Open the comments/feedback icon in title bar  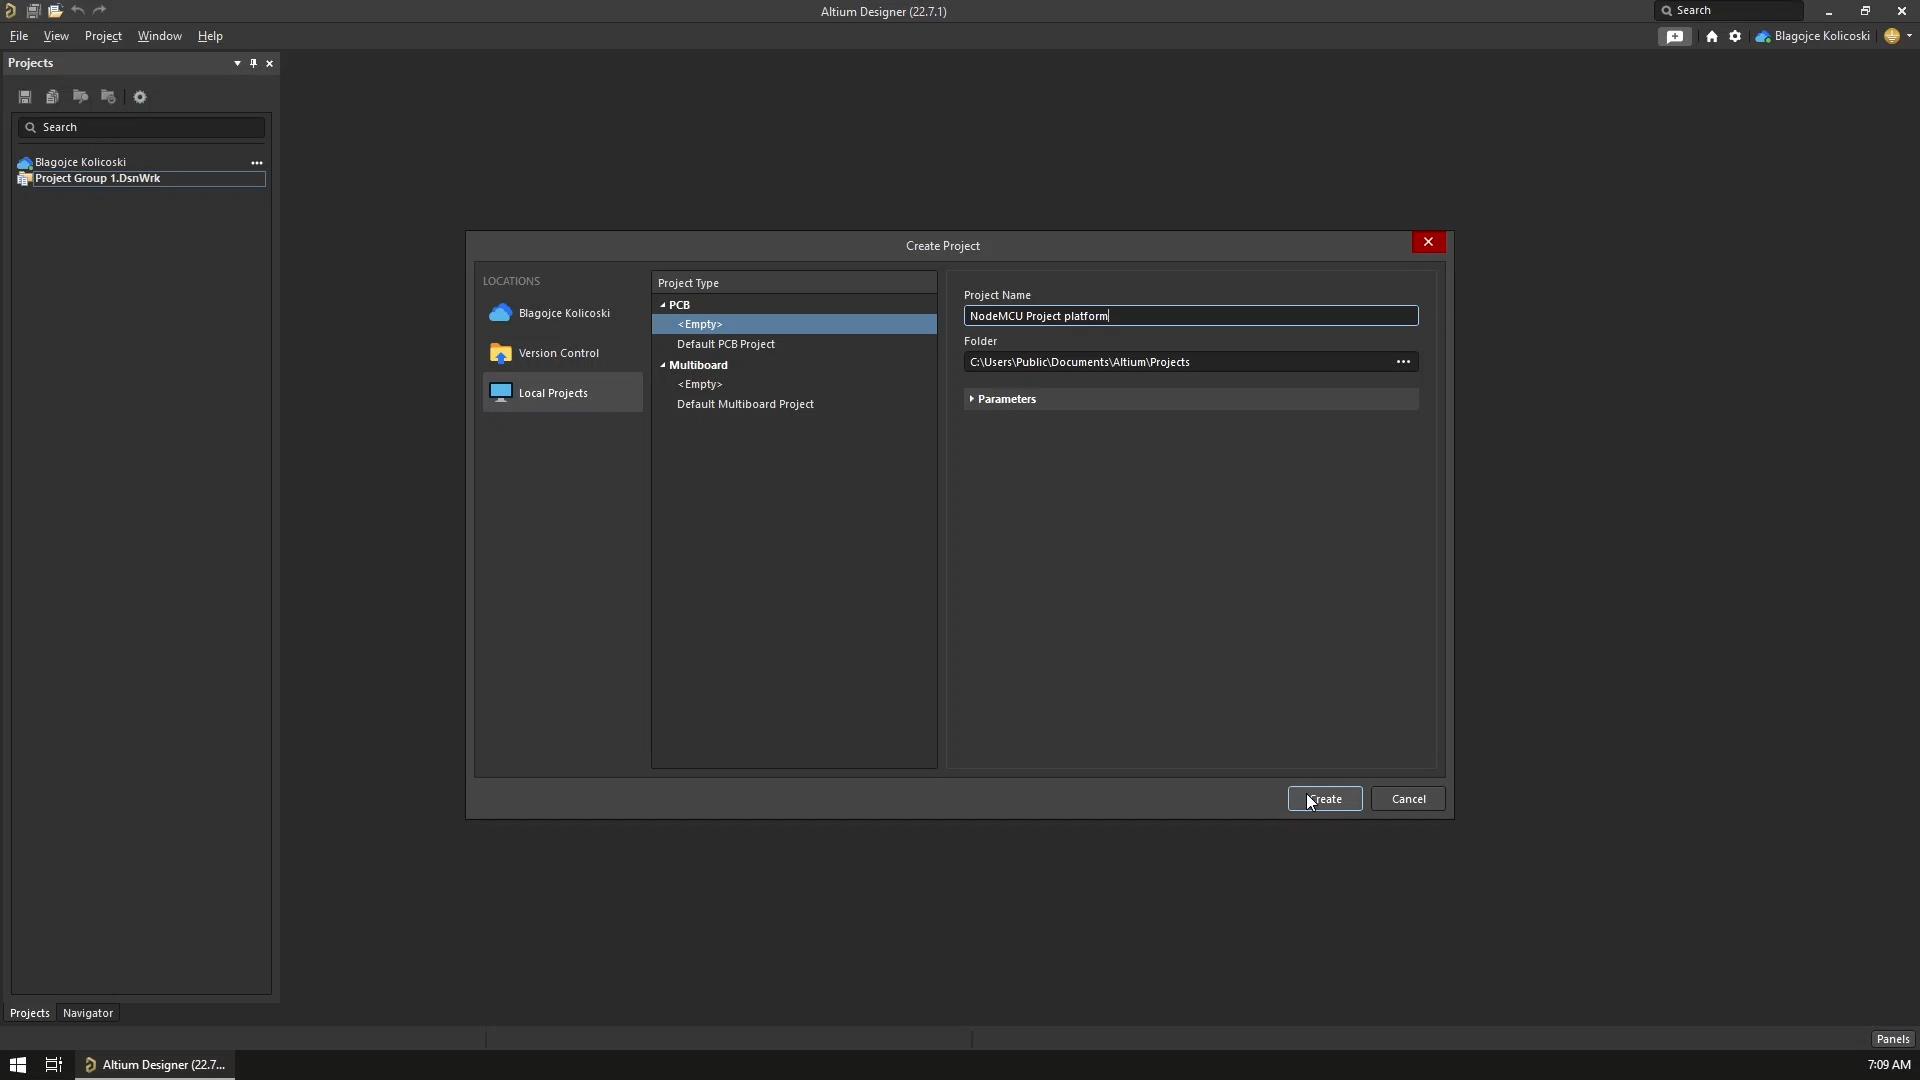pos(1675,36)
